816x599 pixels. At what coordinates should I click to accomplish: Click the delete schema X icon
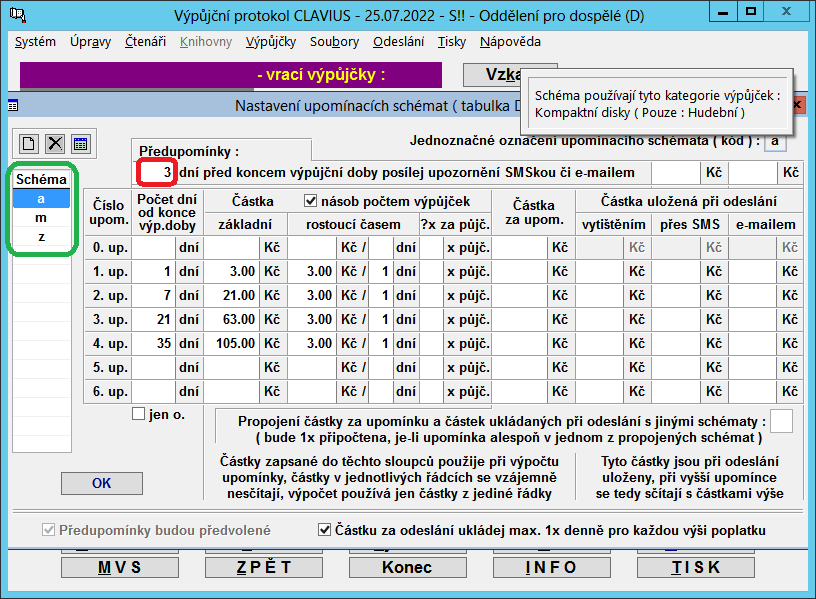[x=55, y=144]
